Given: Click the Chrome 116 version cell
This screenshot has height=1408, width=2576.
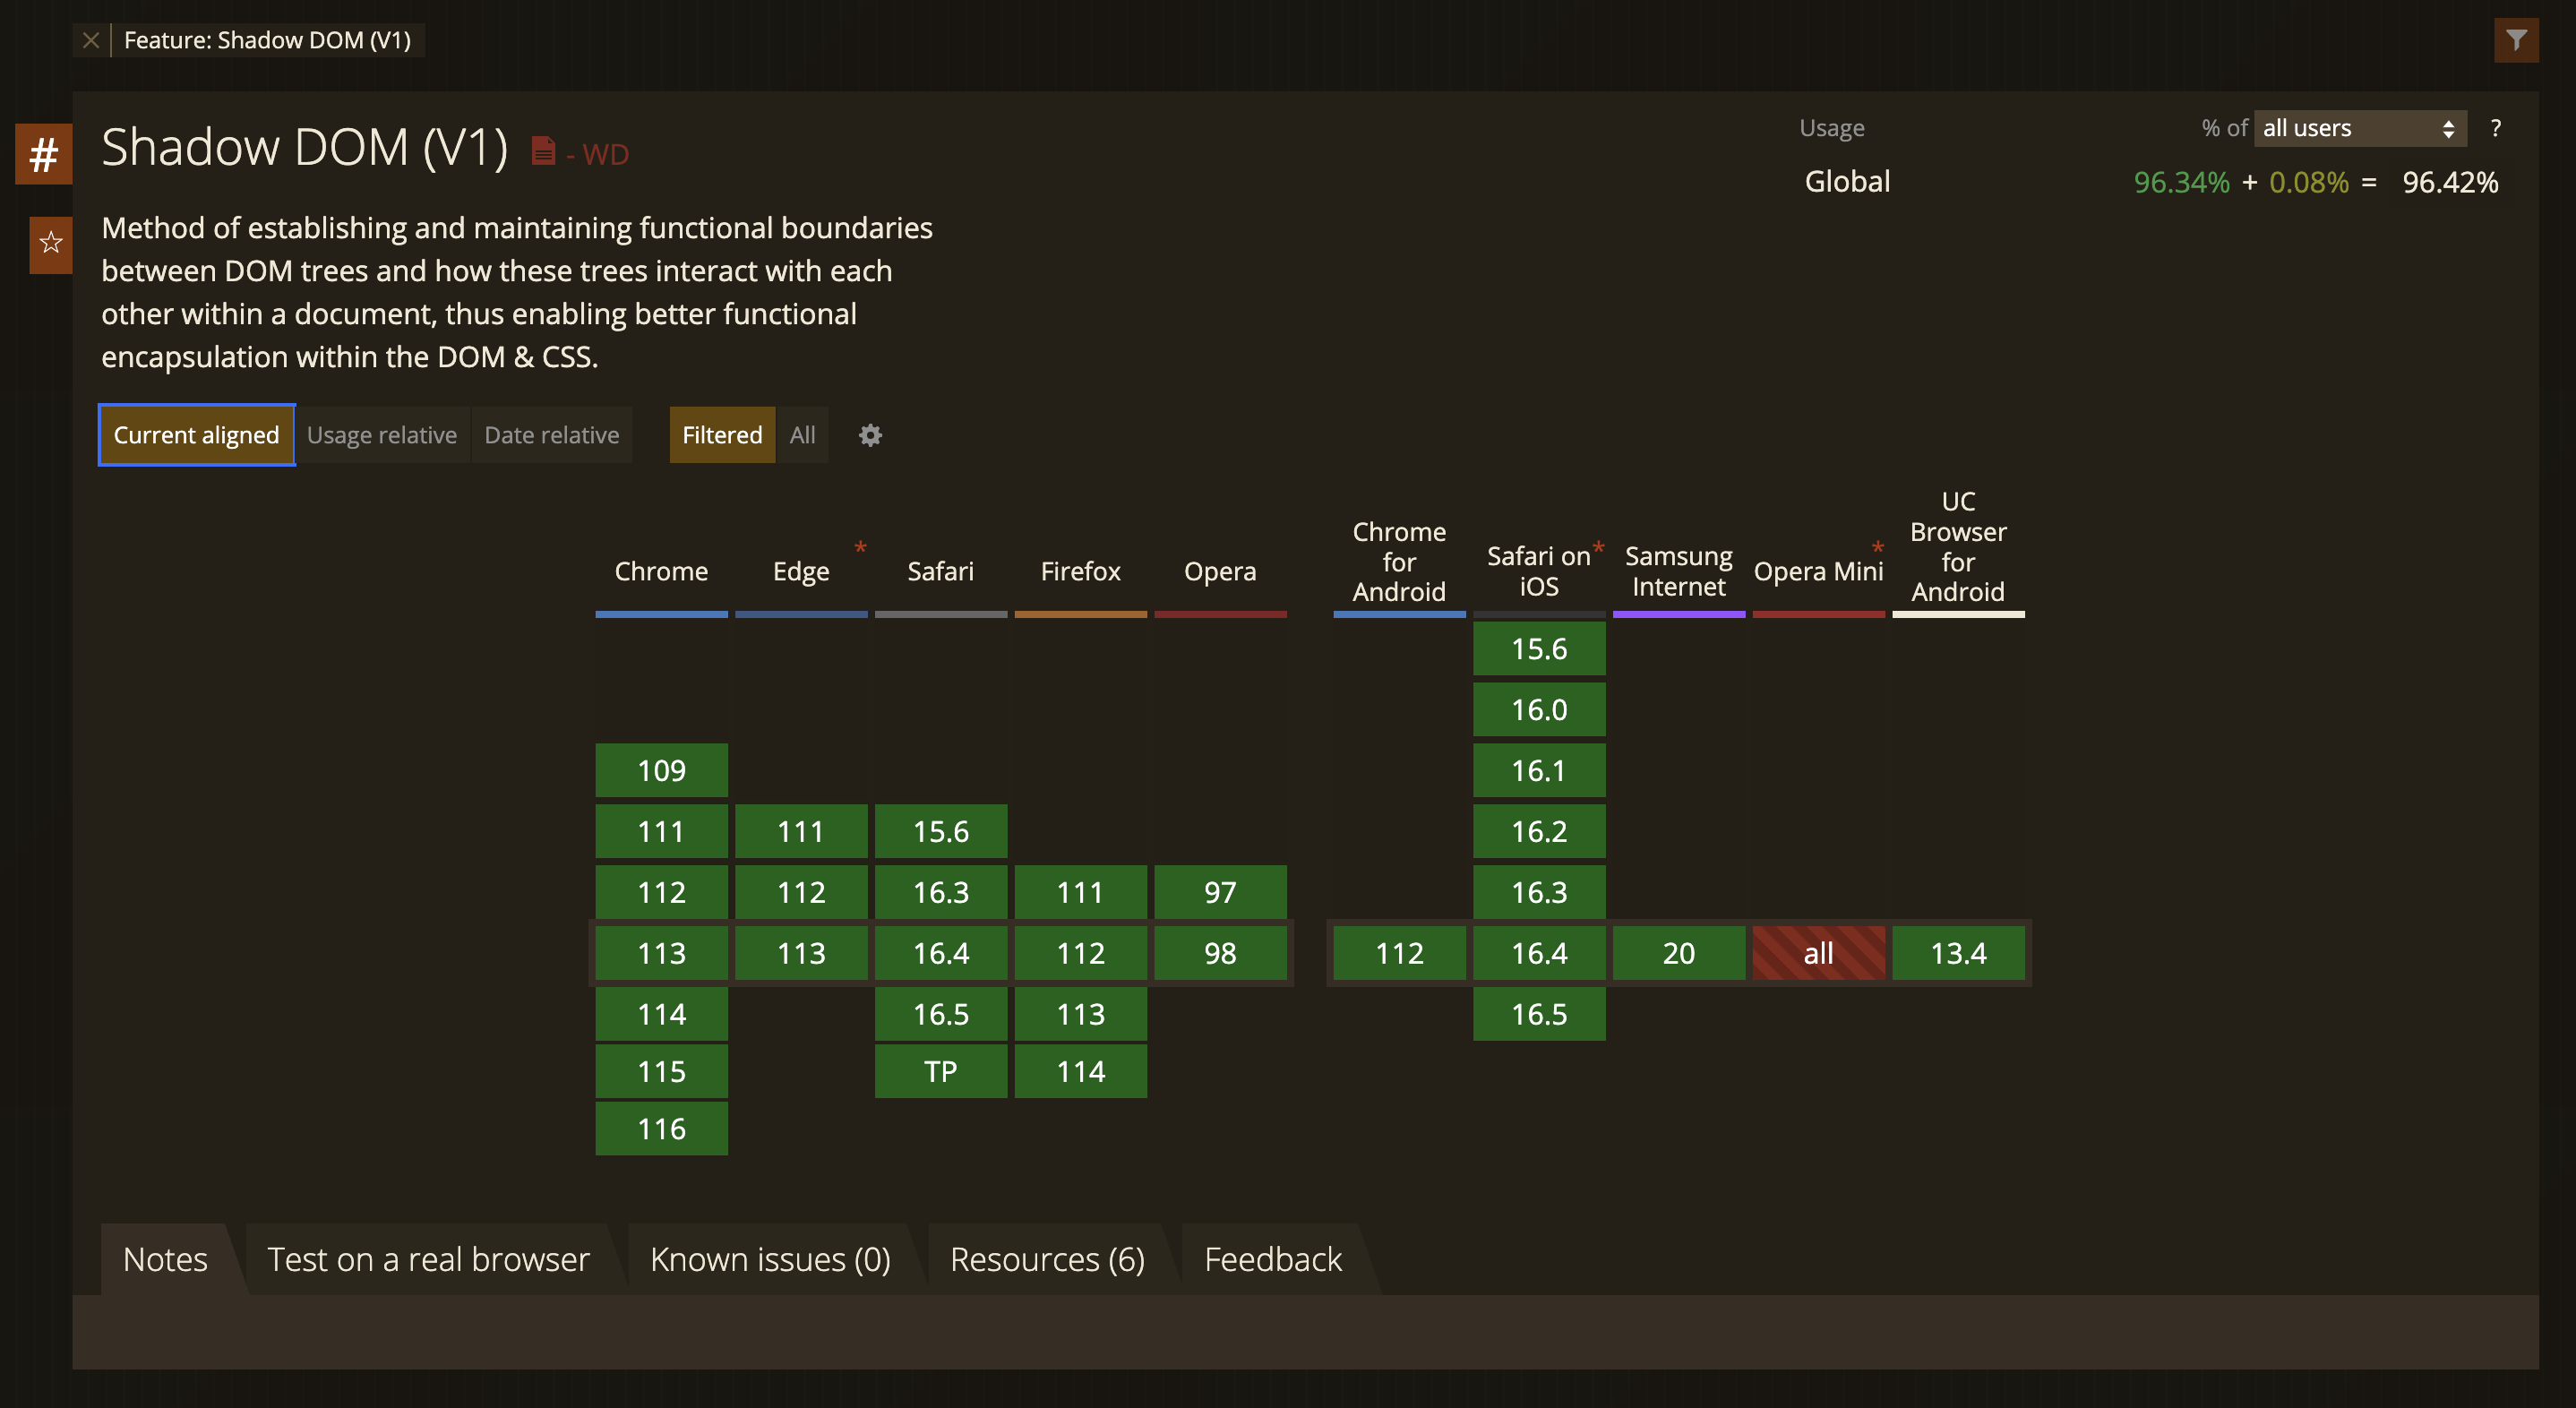Looking at the screenshot, I should click(661, 1129).
